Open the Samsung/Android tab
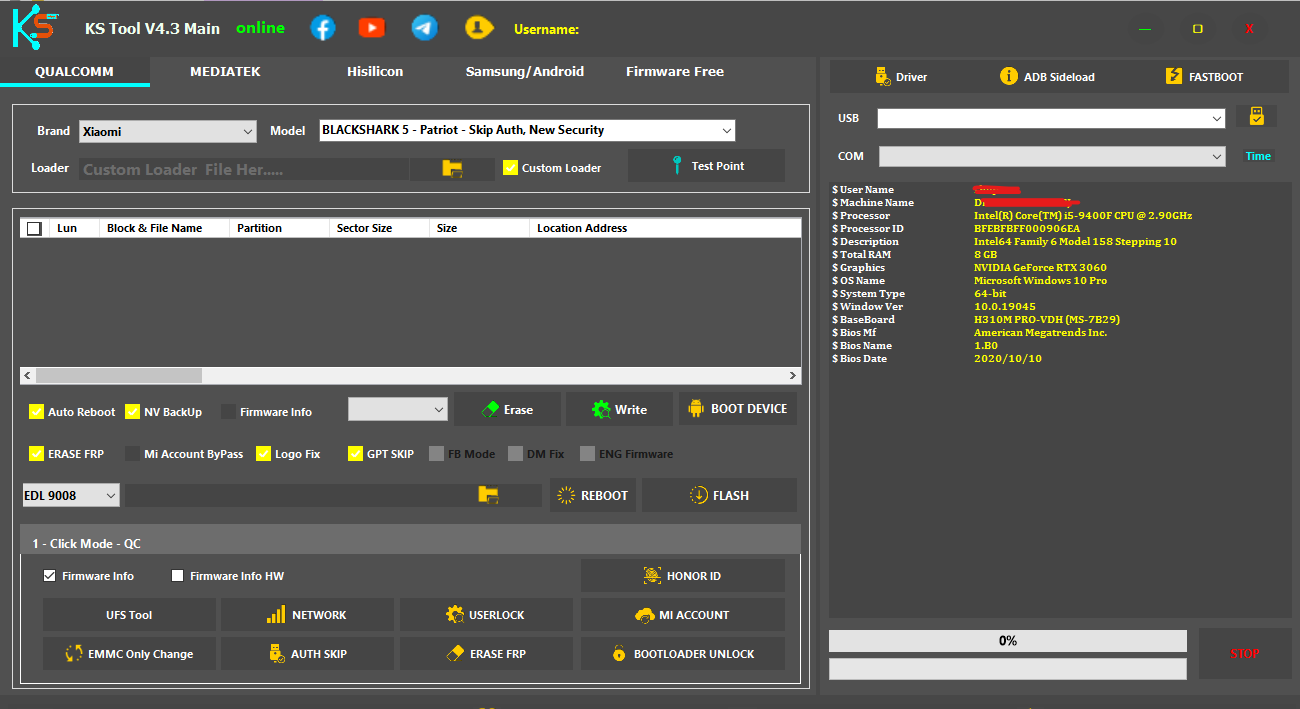The width and height of the screenshot is (1300, 709). pos(524,72)
